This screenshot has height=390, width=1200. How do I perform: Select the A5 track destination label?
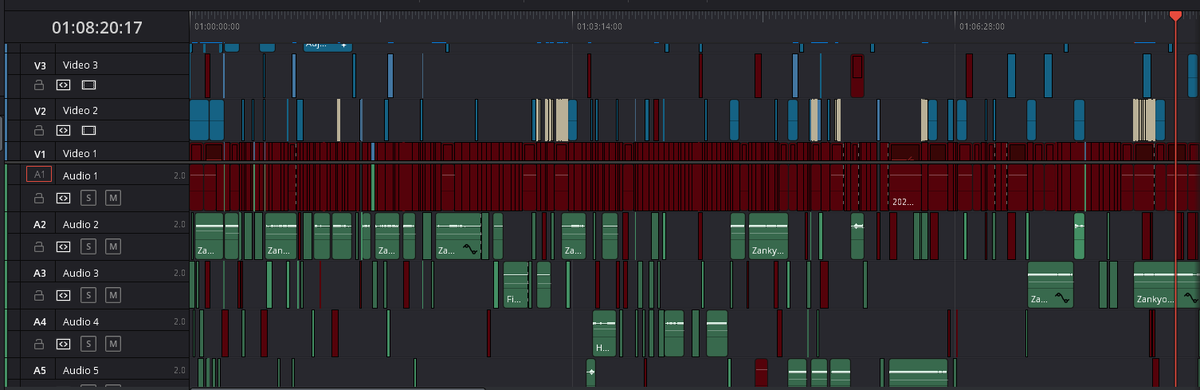pyautogui.click(x=40, y=371)
